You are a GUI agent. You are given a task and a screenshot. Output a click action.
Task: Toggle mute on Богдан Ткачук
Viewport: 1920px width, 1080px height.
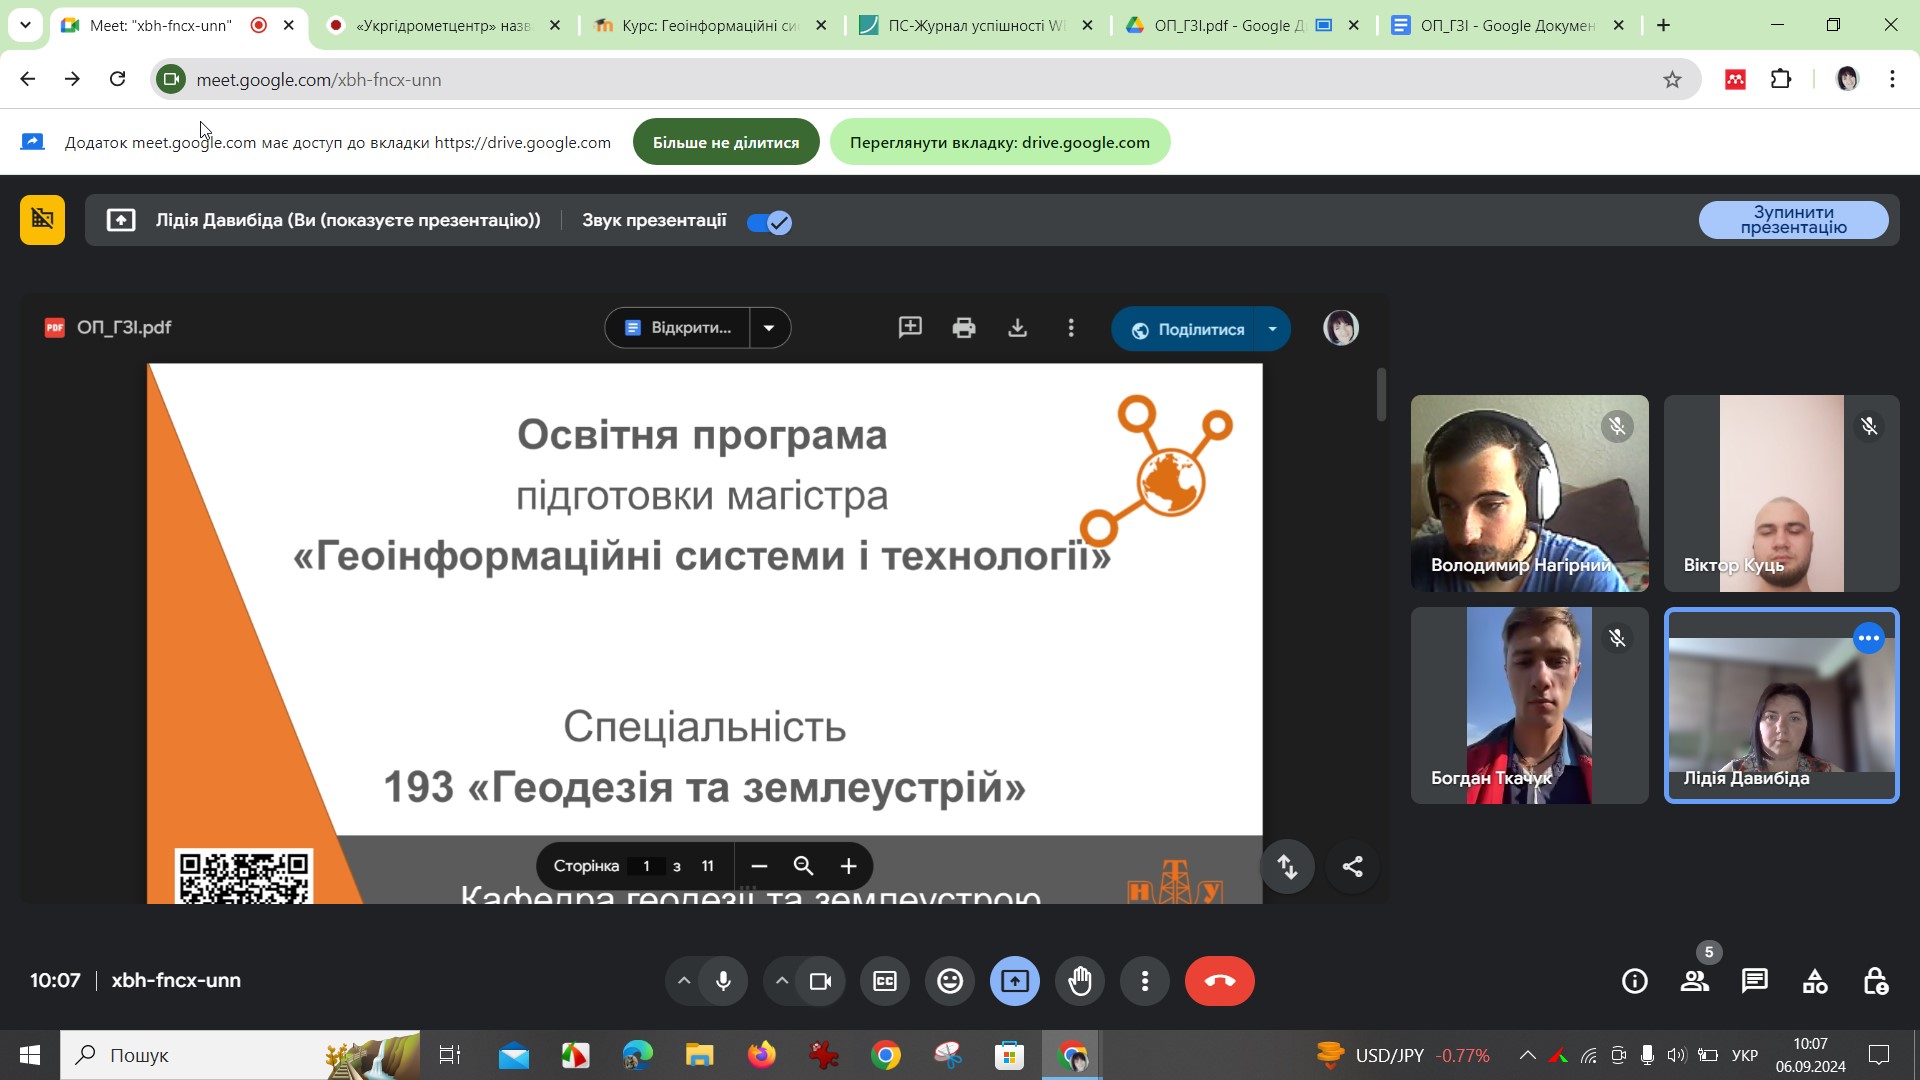tap(1617, 638)
